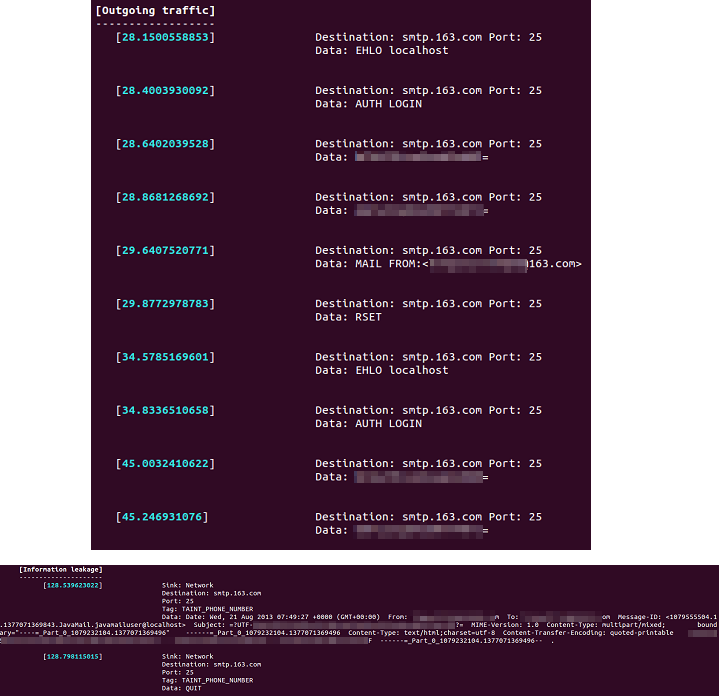This screenshot has width=720, height=700.
Task: Select 'Data: AUTH LOGIN' under 34.8336510658
Action: [368, 423]
